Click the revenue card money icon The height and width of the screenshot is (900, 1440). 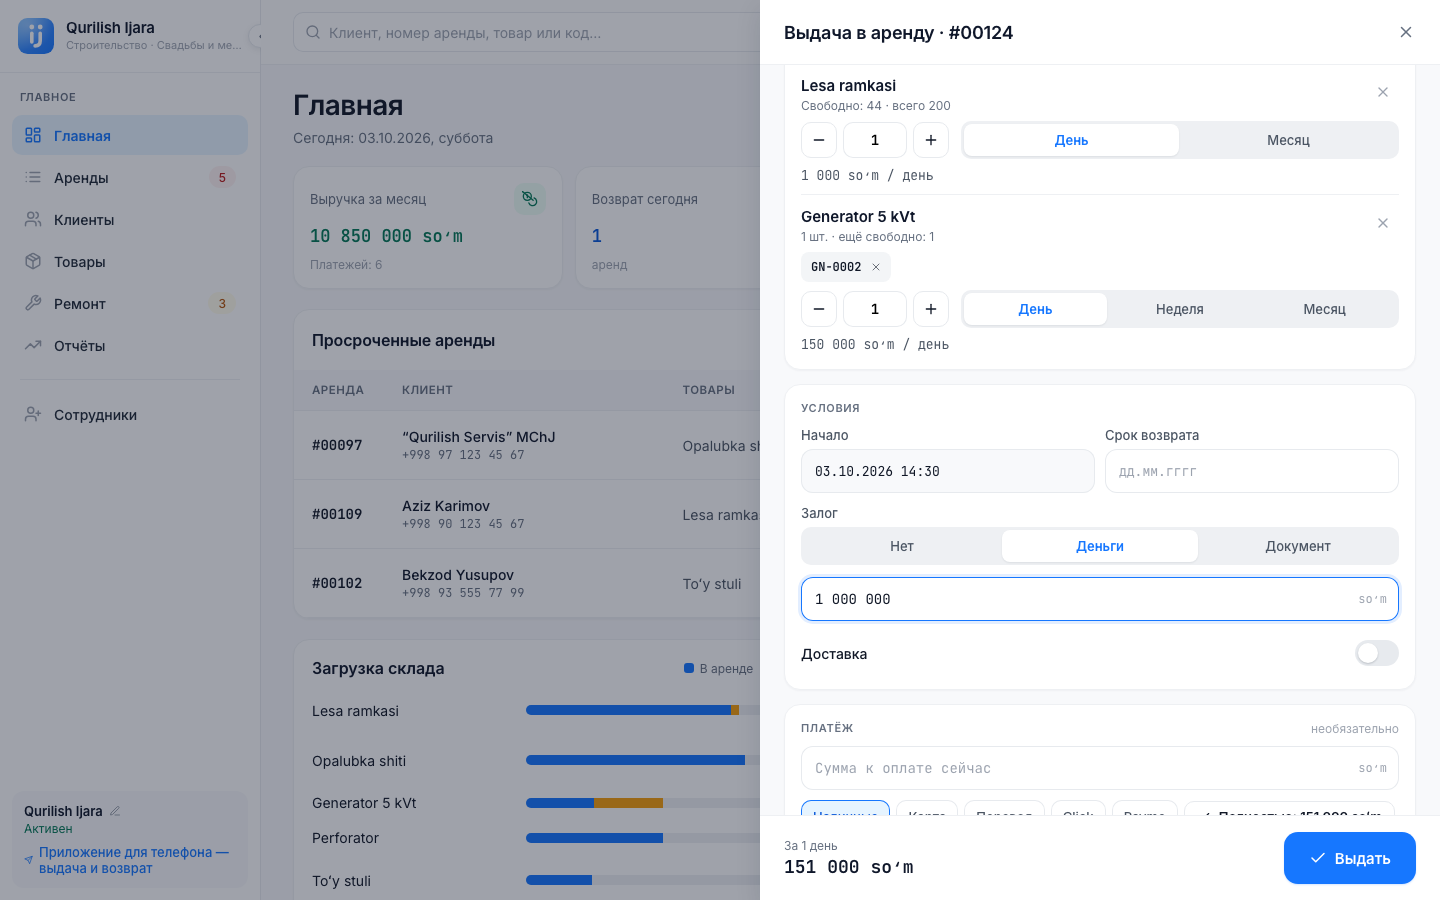tap(530, 199)
